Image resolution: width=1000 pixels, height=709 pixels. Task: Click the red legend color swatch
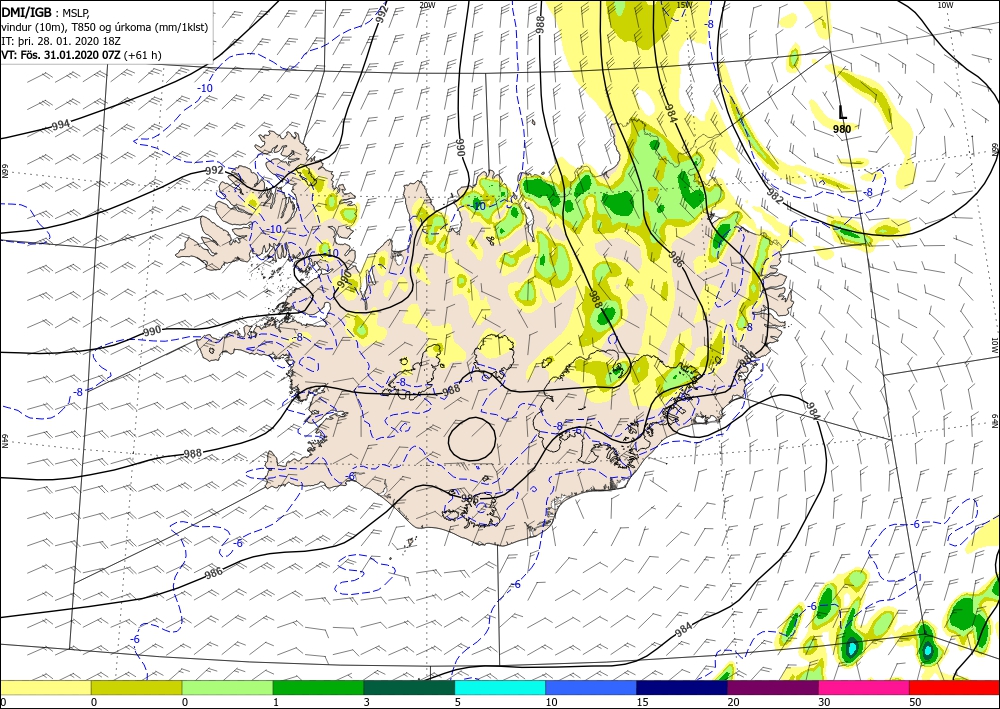(955, 688)
